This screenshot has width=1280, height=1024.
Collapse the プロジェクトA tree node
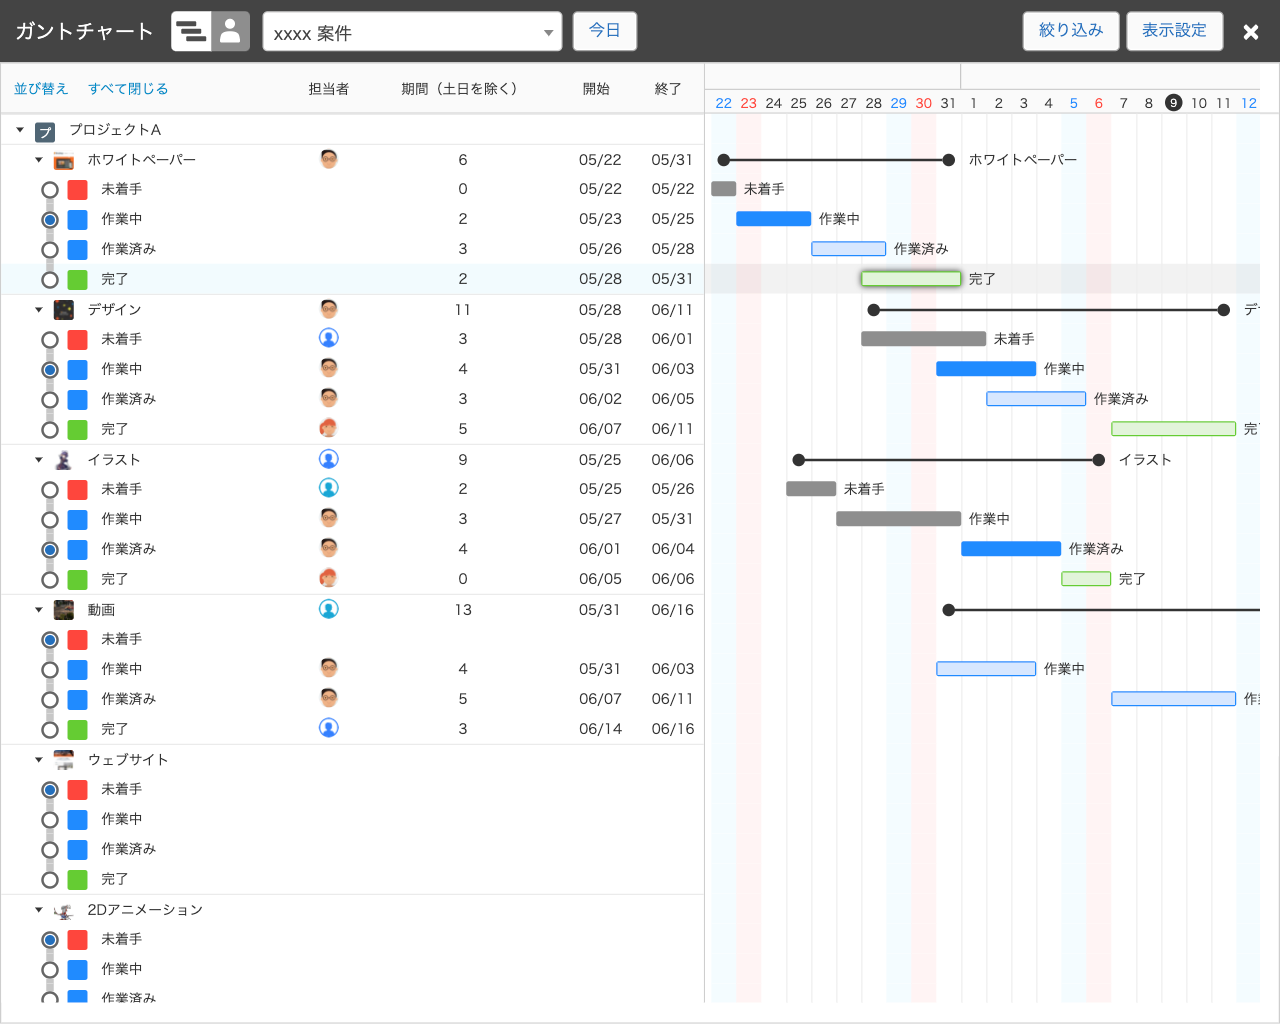pos(20,130)
